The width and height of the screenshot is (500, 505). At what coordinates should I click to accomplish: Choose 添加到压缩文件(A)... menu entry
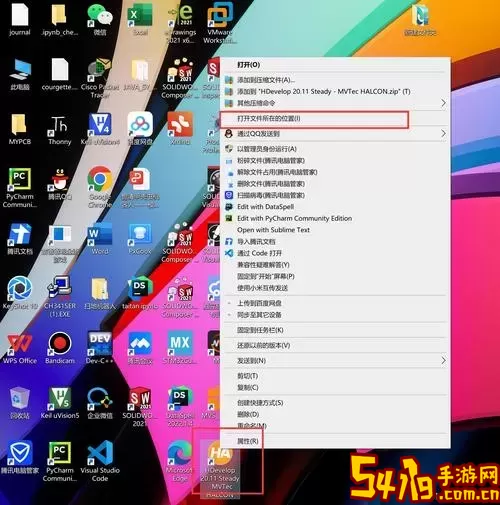tap(266, 80)
